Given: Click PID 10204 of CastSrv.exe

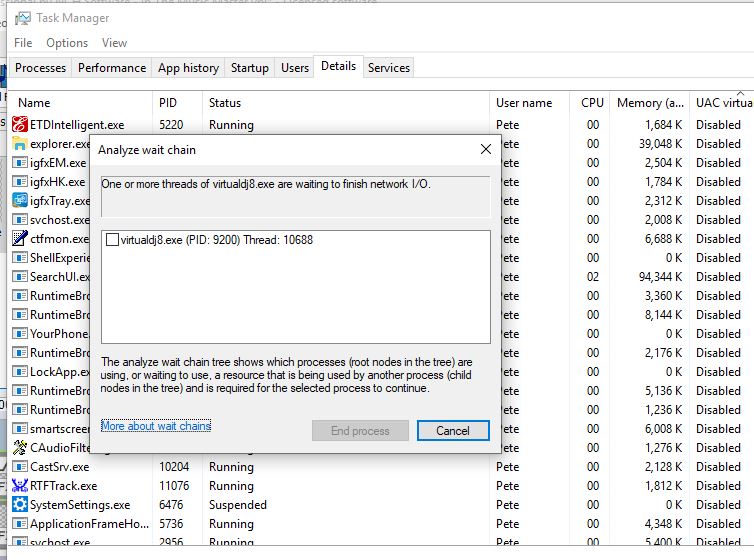Looking at the screenshot, I should pos(174,467).
